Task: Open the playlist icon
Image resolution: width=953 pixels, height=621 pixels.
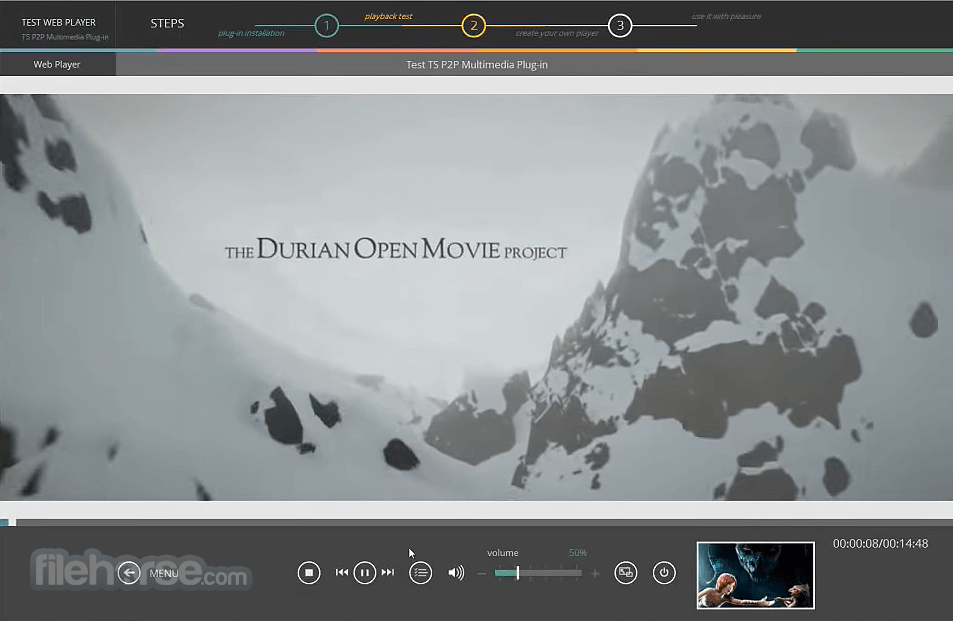Action: coord(421,572)
